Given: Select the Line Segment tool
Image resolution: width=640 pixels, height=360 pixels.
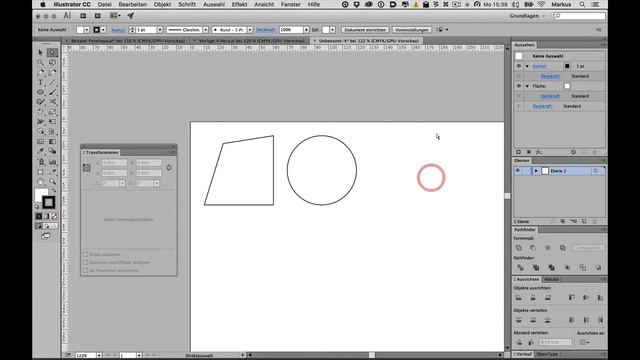Looking at the screenshot, I should [52, 82].
